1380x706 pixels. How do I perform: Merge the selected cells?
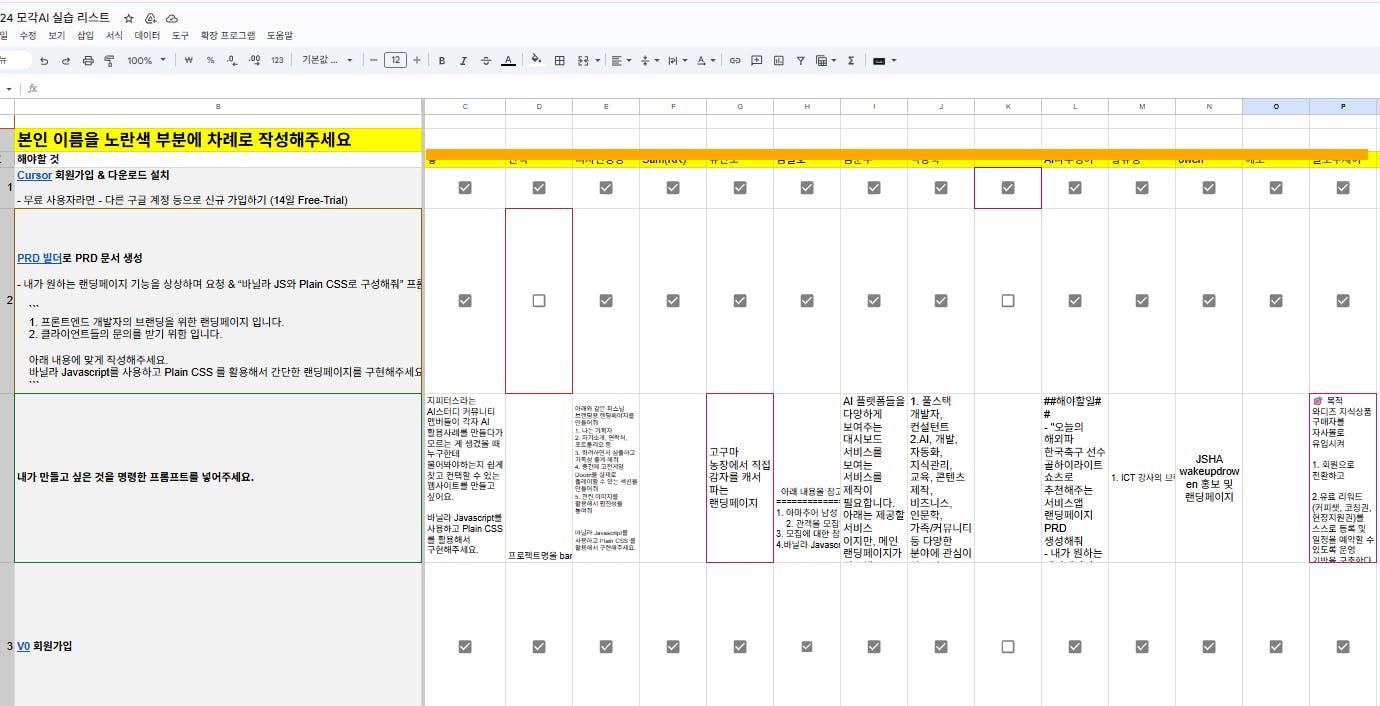pos(583,61)
